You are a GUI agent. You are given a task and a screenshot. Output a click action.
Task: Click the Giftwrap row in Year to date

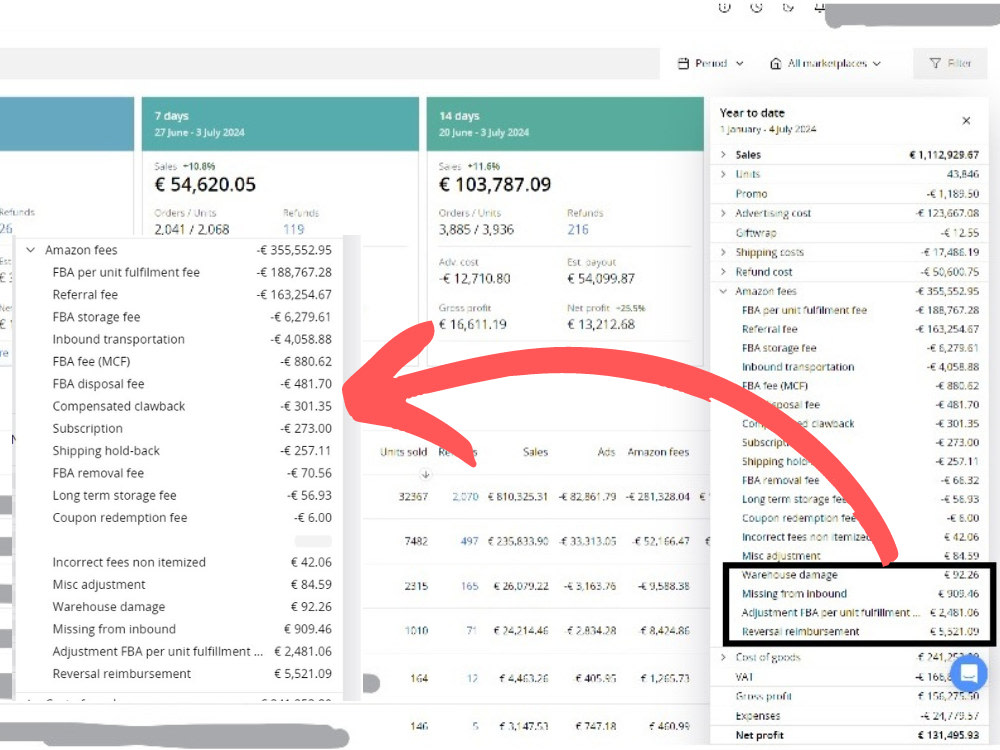[x=849, y=233]
